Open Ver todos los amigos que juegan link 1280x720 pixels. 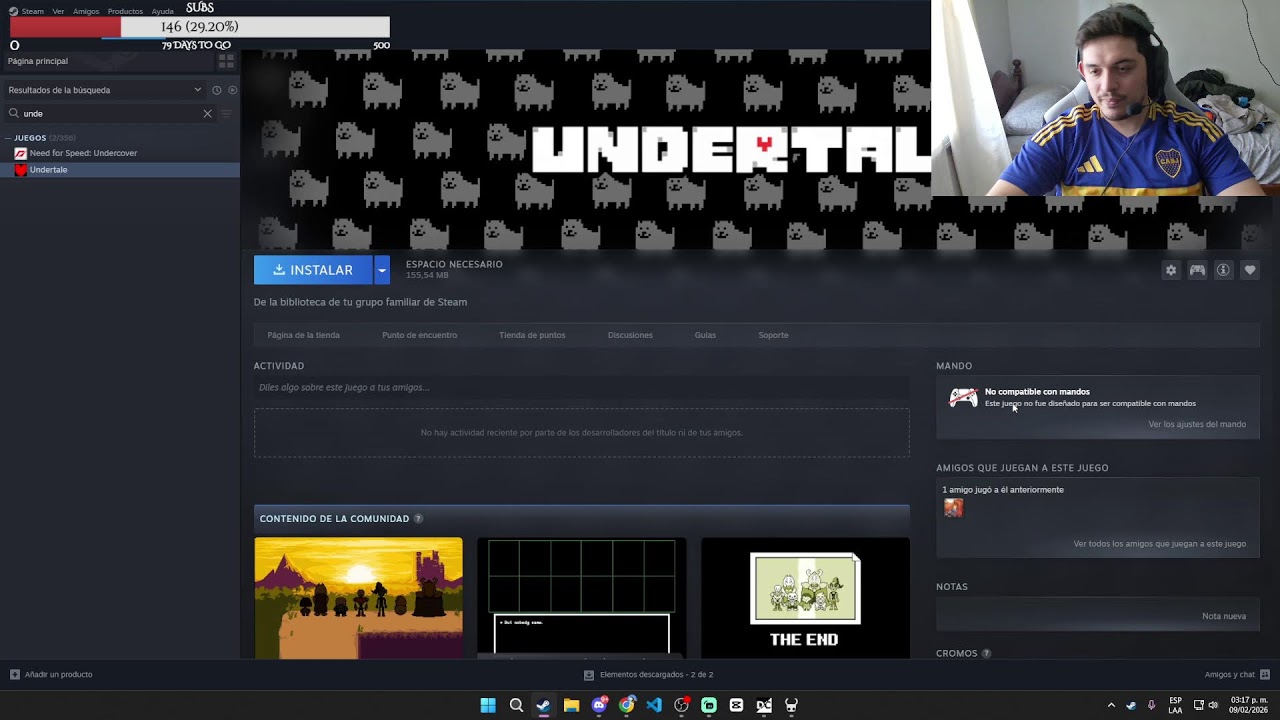coord(1159,544)
